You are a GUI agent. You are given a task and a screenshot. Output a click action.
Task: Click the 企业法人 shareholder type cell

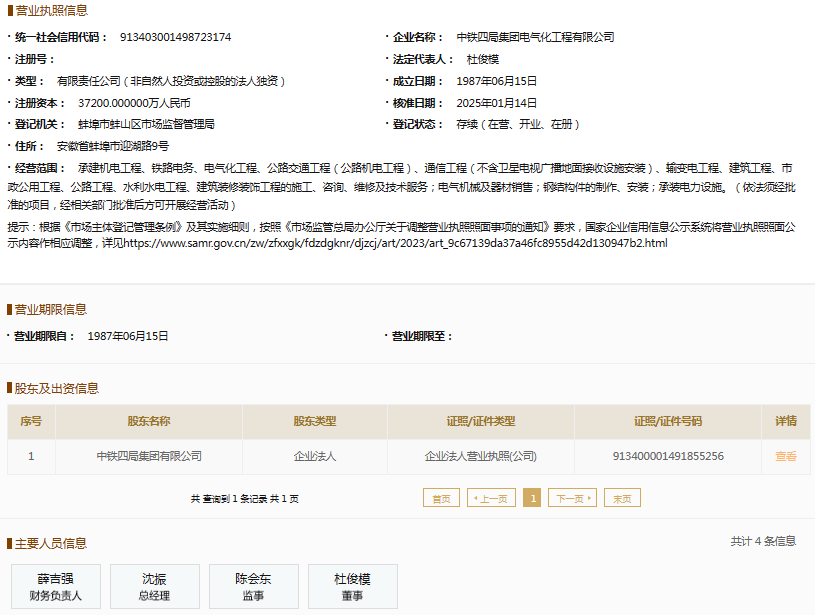pos(315,456)
